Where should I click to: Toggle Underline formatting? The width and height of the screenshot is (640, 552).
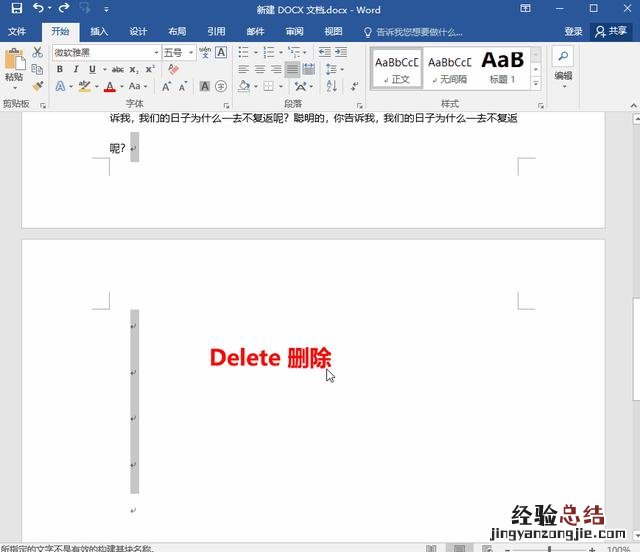point(91,69)
